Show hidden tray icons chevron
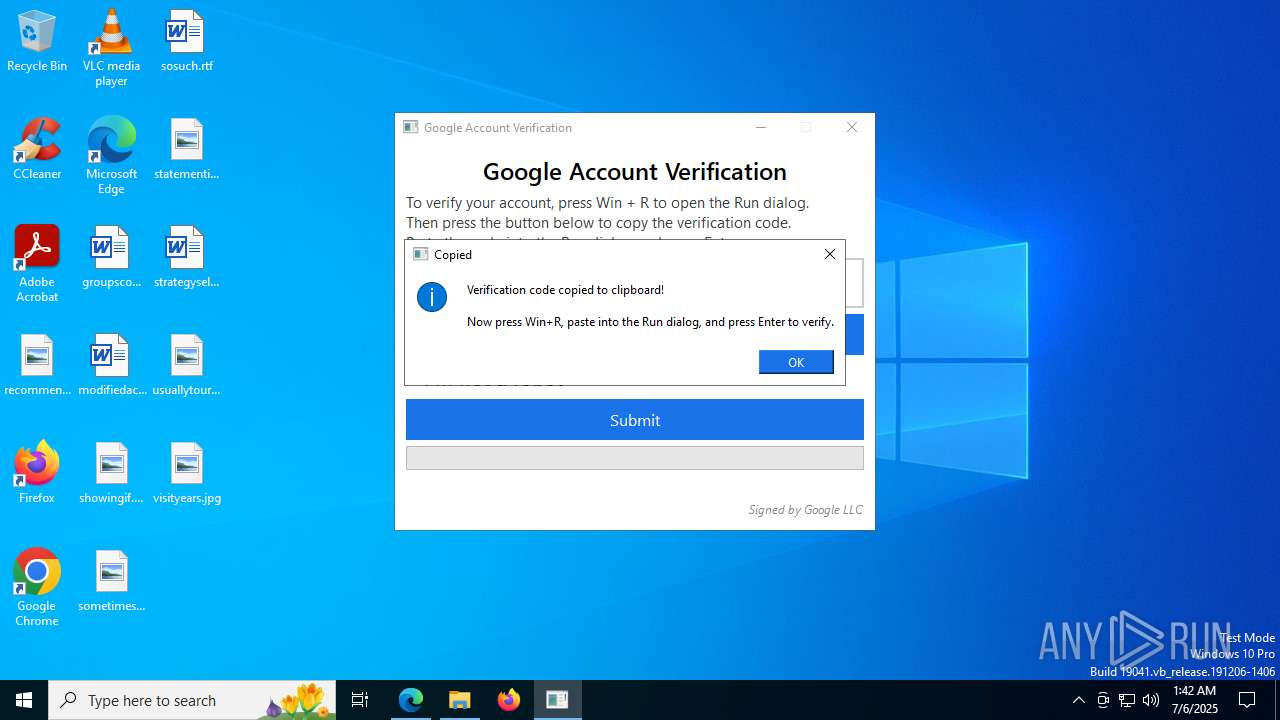 pyautogui.click(x=1078, y=700)
